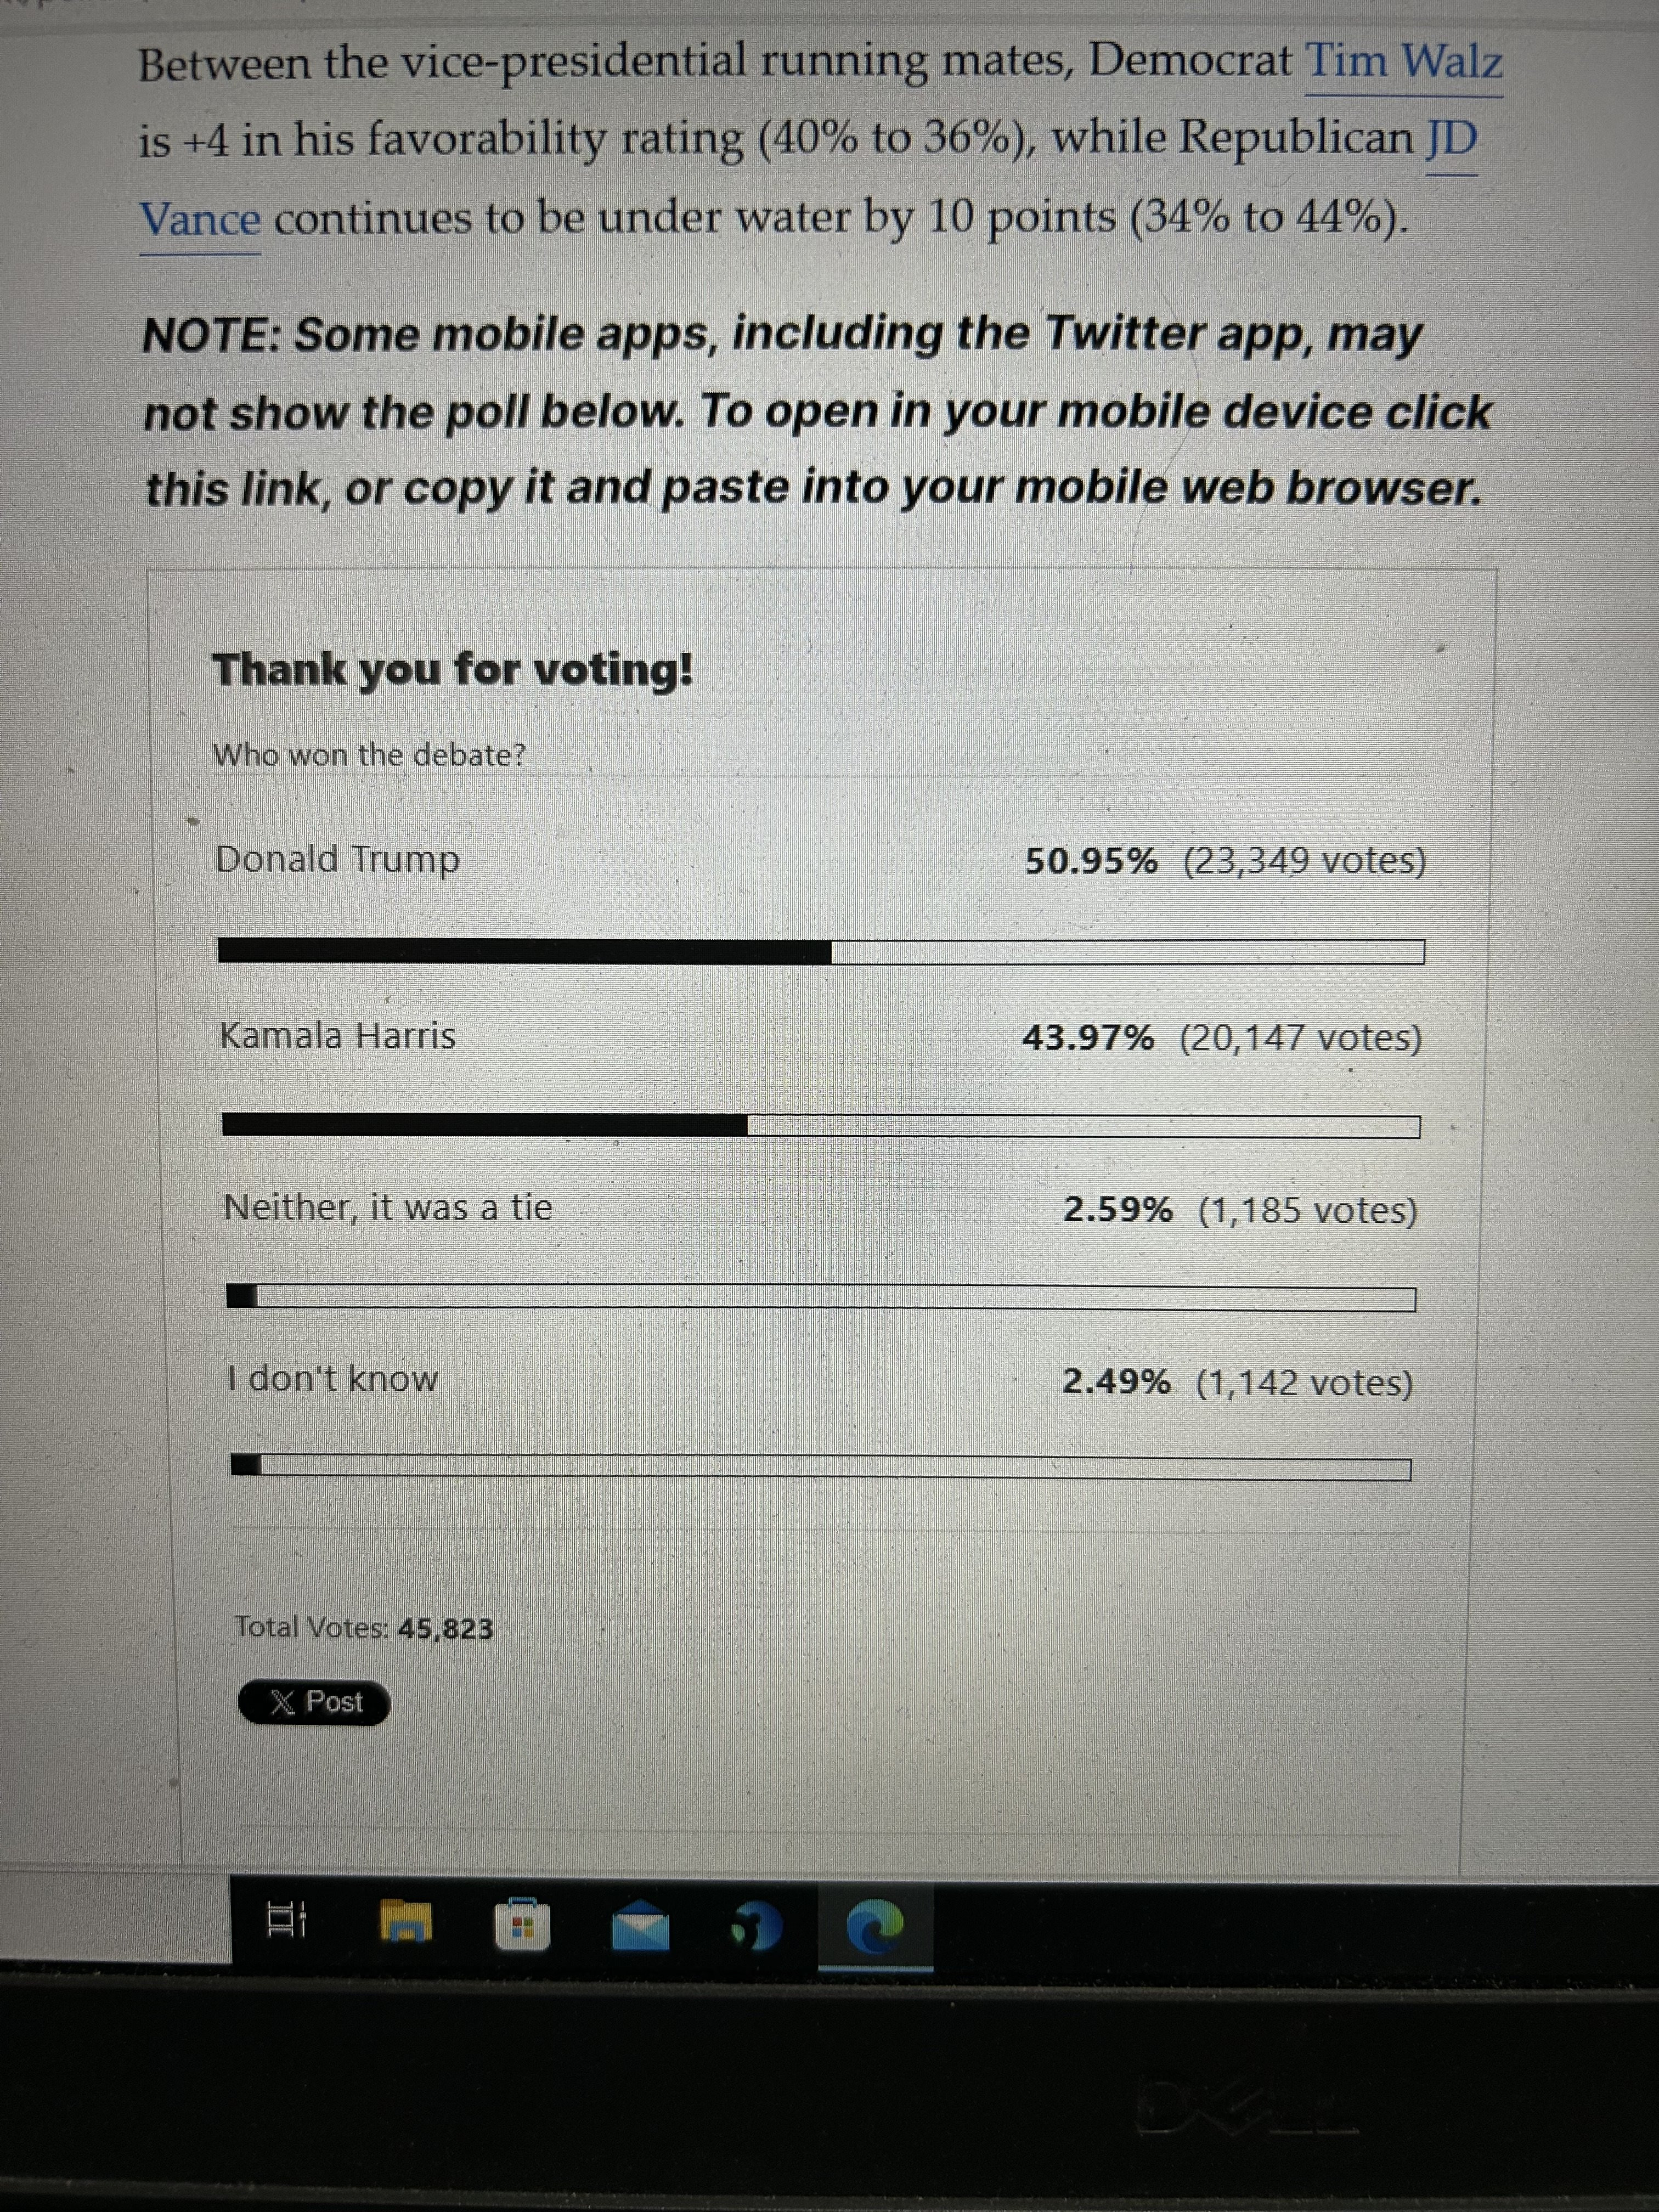This screenshot has width=1659, height=2212.
Task: Click the "Neither, it was a tie" option text
Action: (388, 1208)
